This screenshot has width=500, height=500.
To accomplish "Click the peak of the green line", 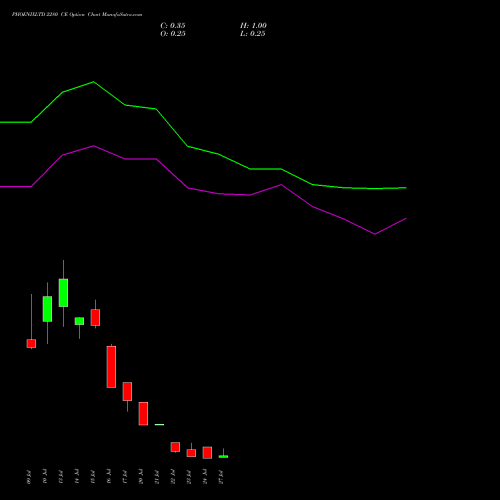I will pyautogui.click(x=93, y=82).
